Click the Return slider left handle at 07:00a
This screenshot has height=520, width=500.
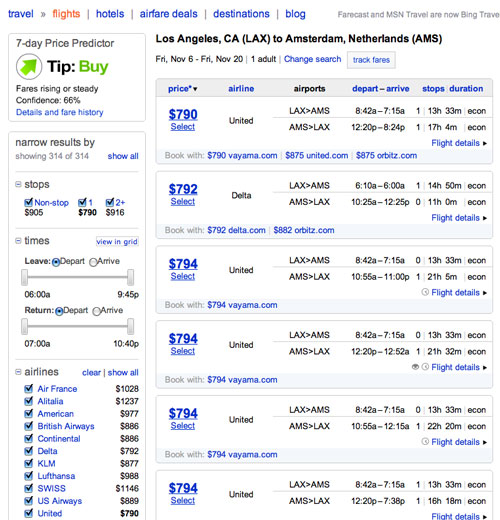click(24, 326)
